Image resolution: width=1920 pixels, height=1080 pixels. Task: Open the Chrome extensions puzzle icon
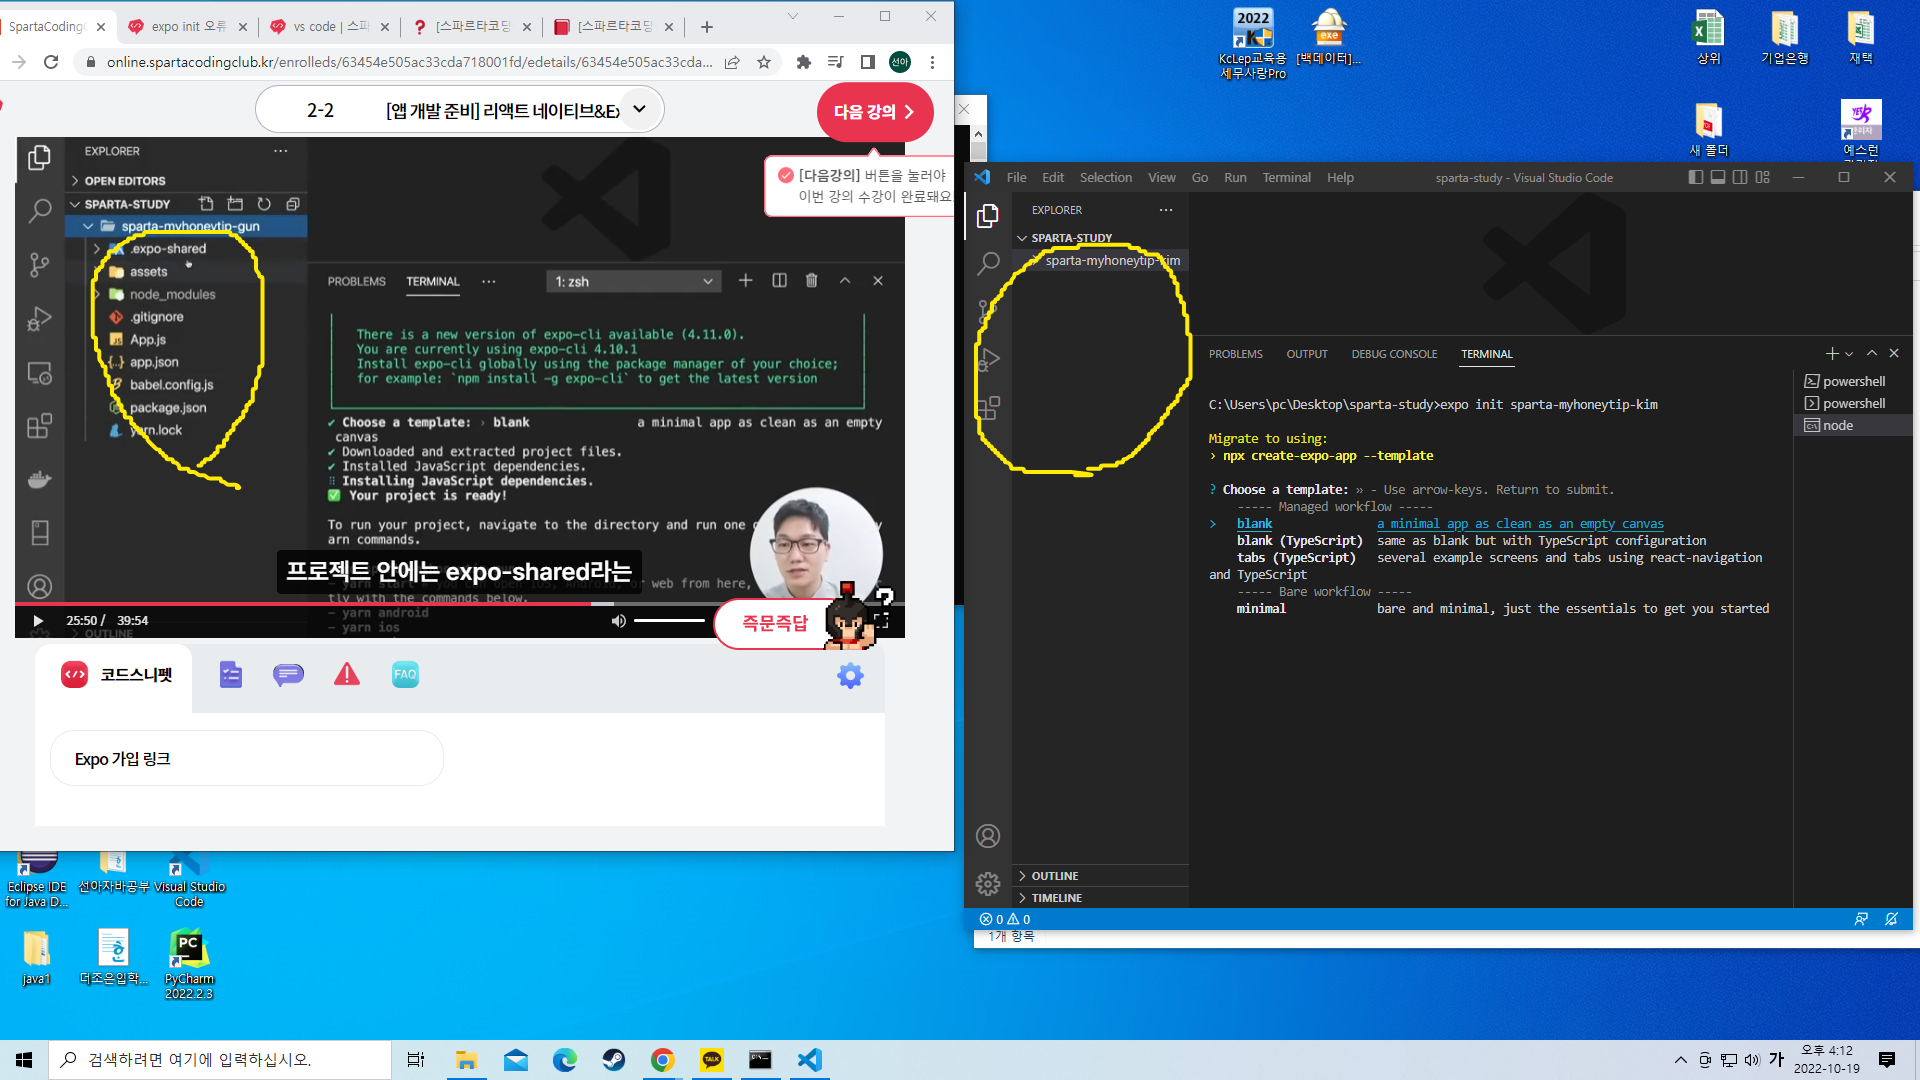click(803, 62)
